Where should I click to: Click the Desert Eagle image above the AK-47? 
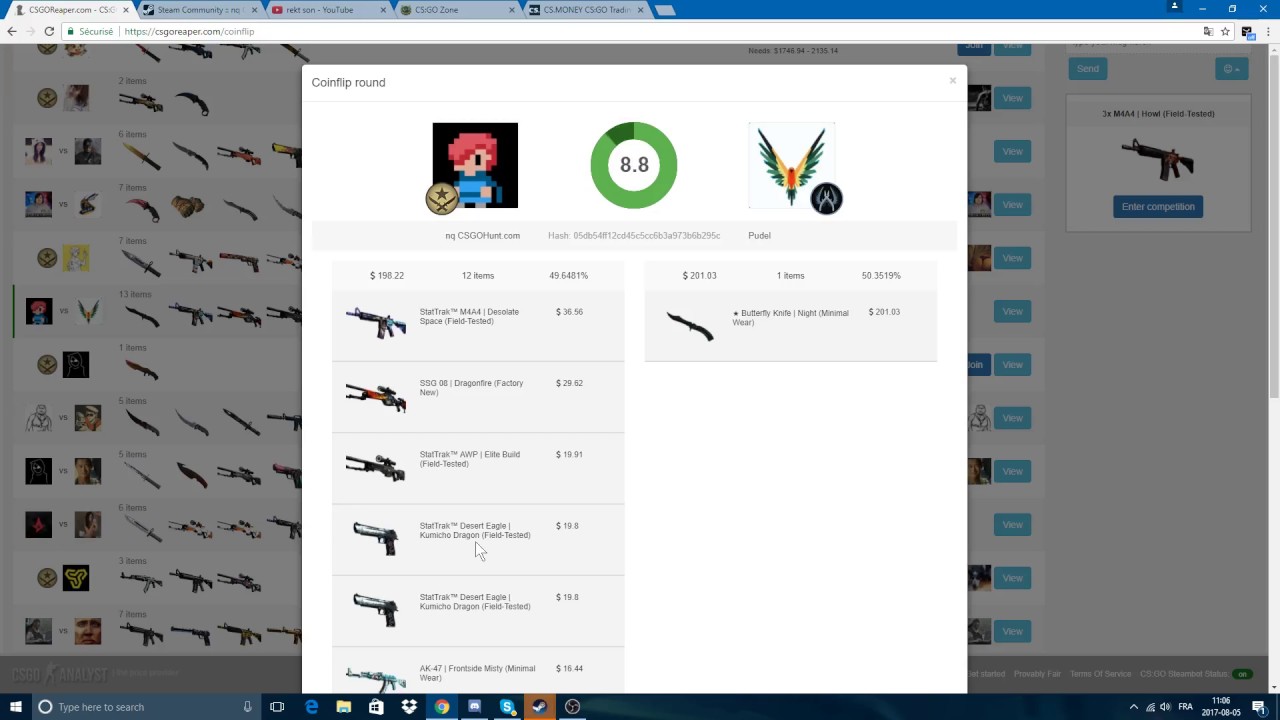[375, 609]
